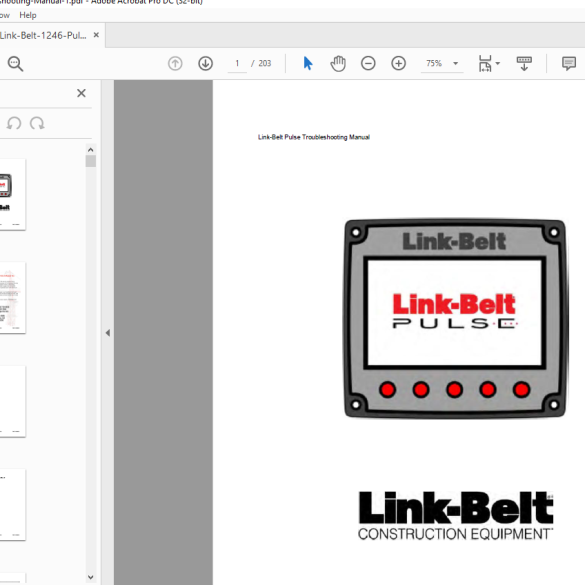585x585 pixels.
Task: Click the total page count '203' text
Action: click(x=265, y=63)
